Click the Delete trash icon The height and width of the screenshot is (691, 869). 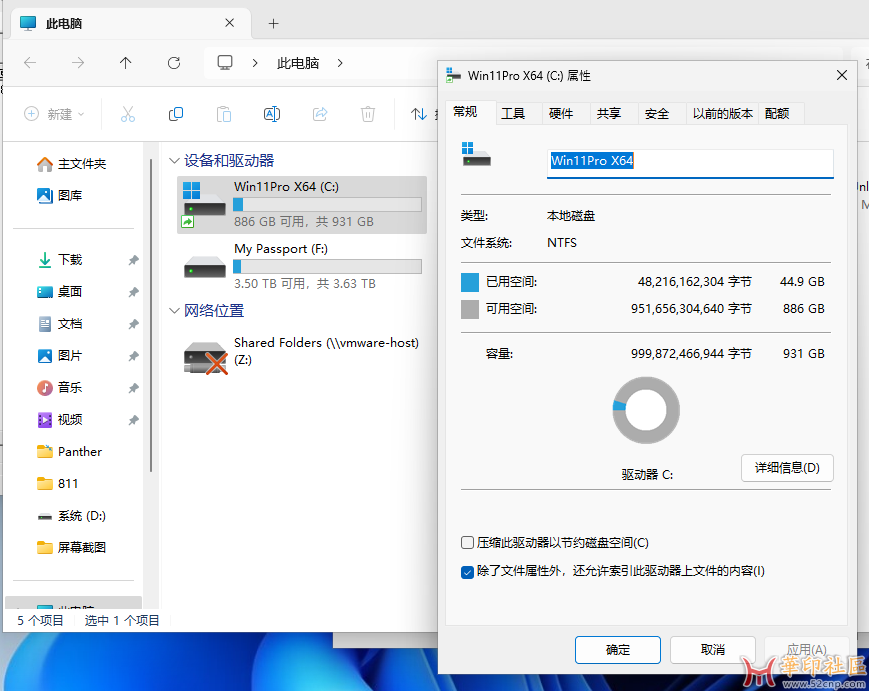tap(368, 114)
